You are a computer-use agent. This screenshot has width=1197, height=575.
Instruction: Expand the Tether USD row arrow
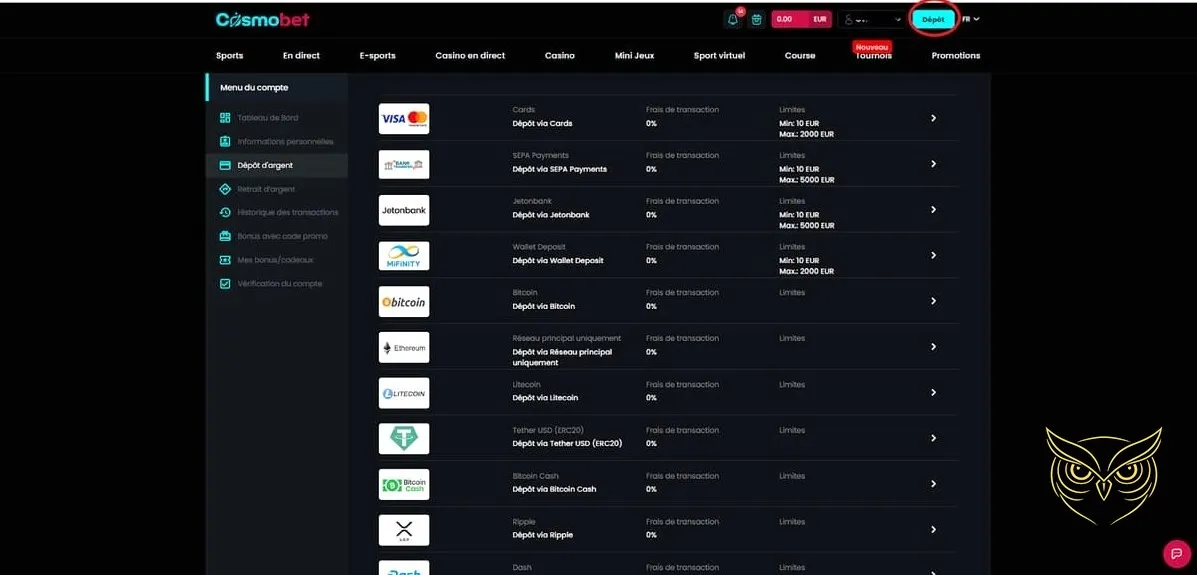click(933, 438)
